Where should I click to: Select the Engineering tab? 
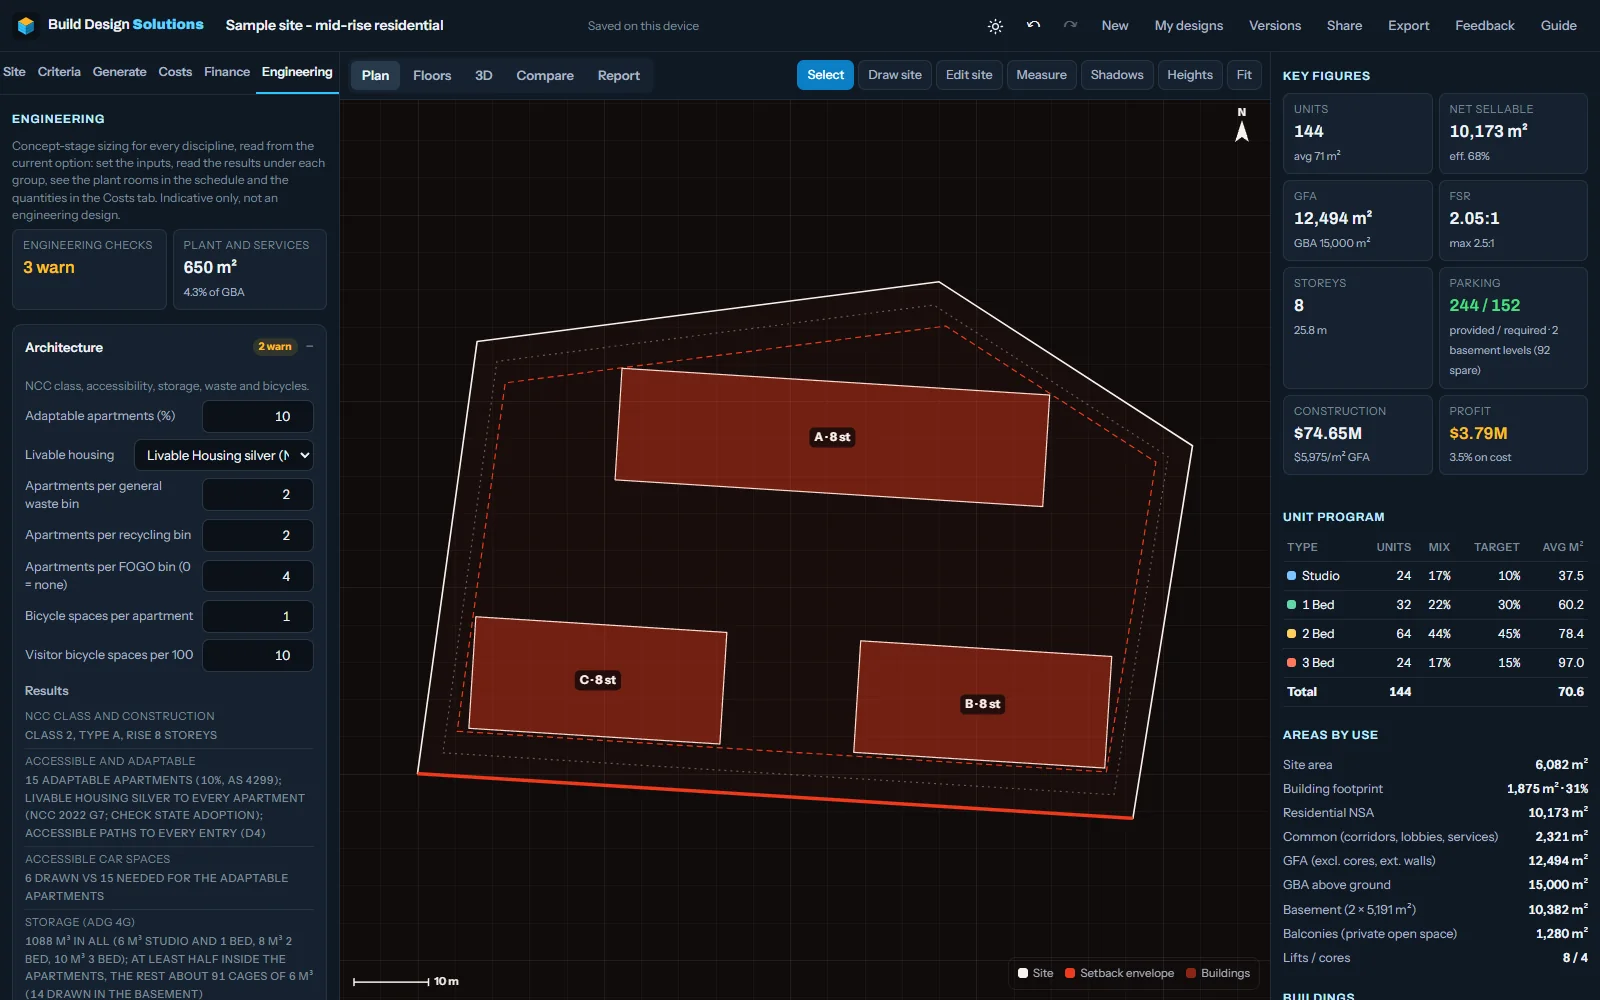297,72
